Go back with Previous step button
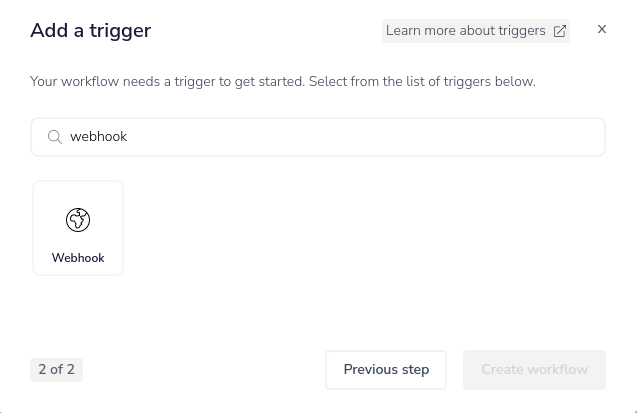This screenshot has width=637, height=413. 386,370
